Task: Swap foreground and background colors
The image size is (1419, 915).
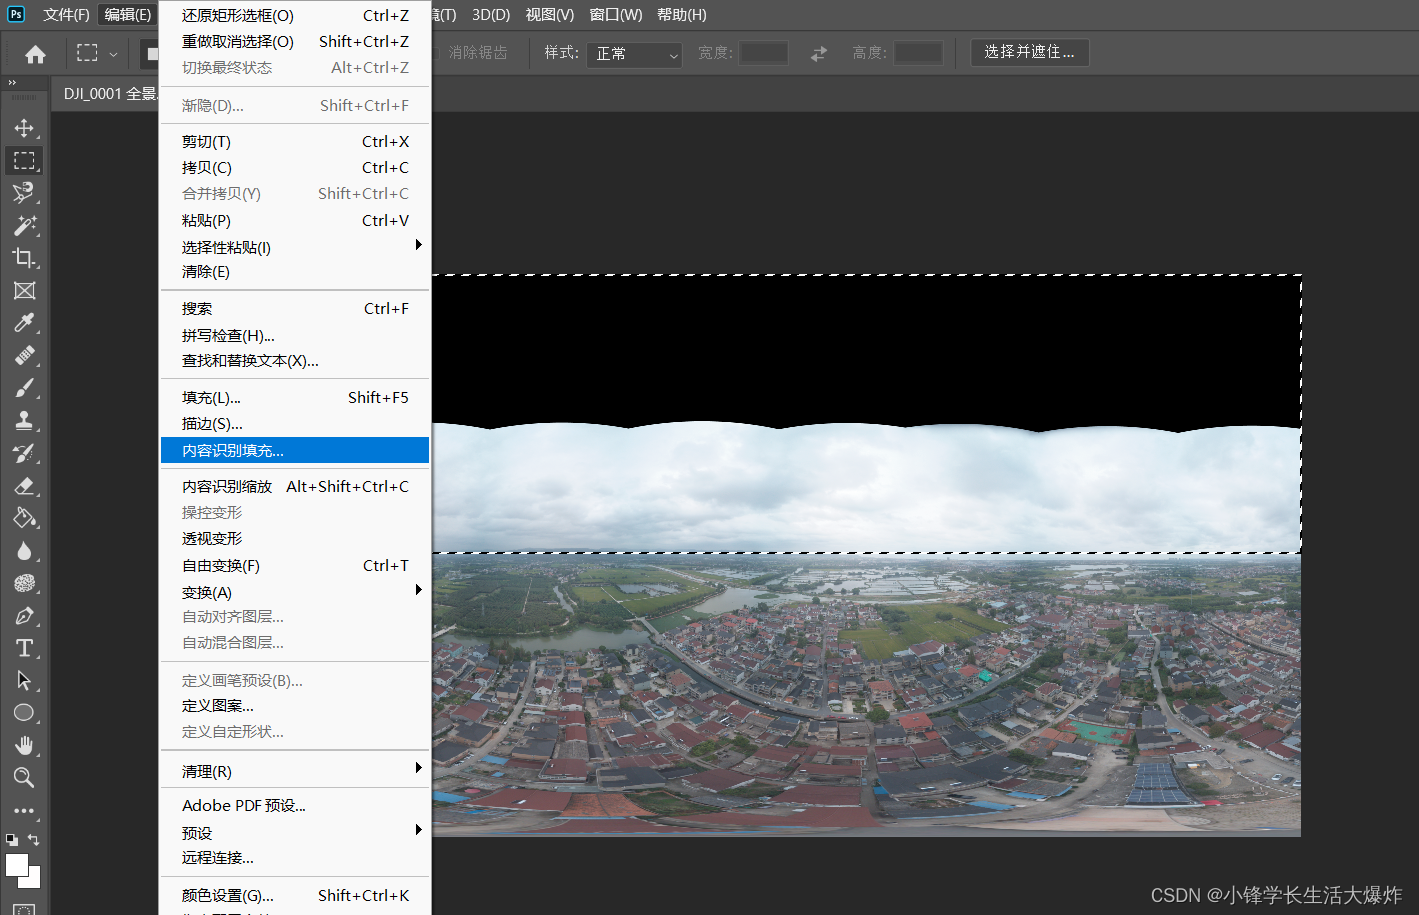Action: click(33, 840)
